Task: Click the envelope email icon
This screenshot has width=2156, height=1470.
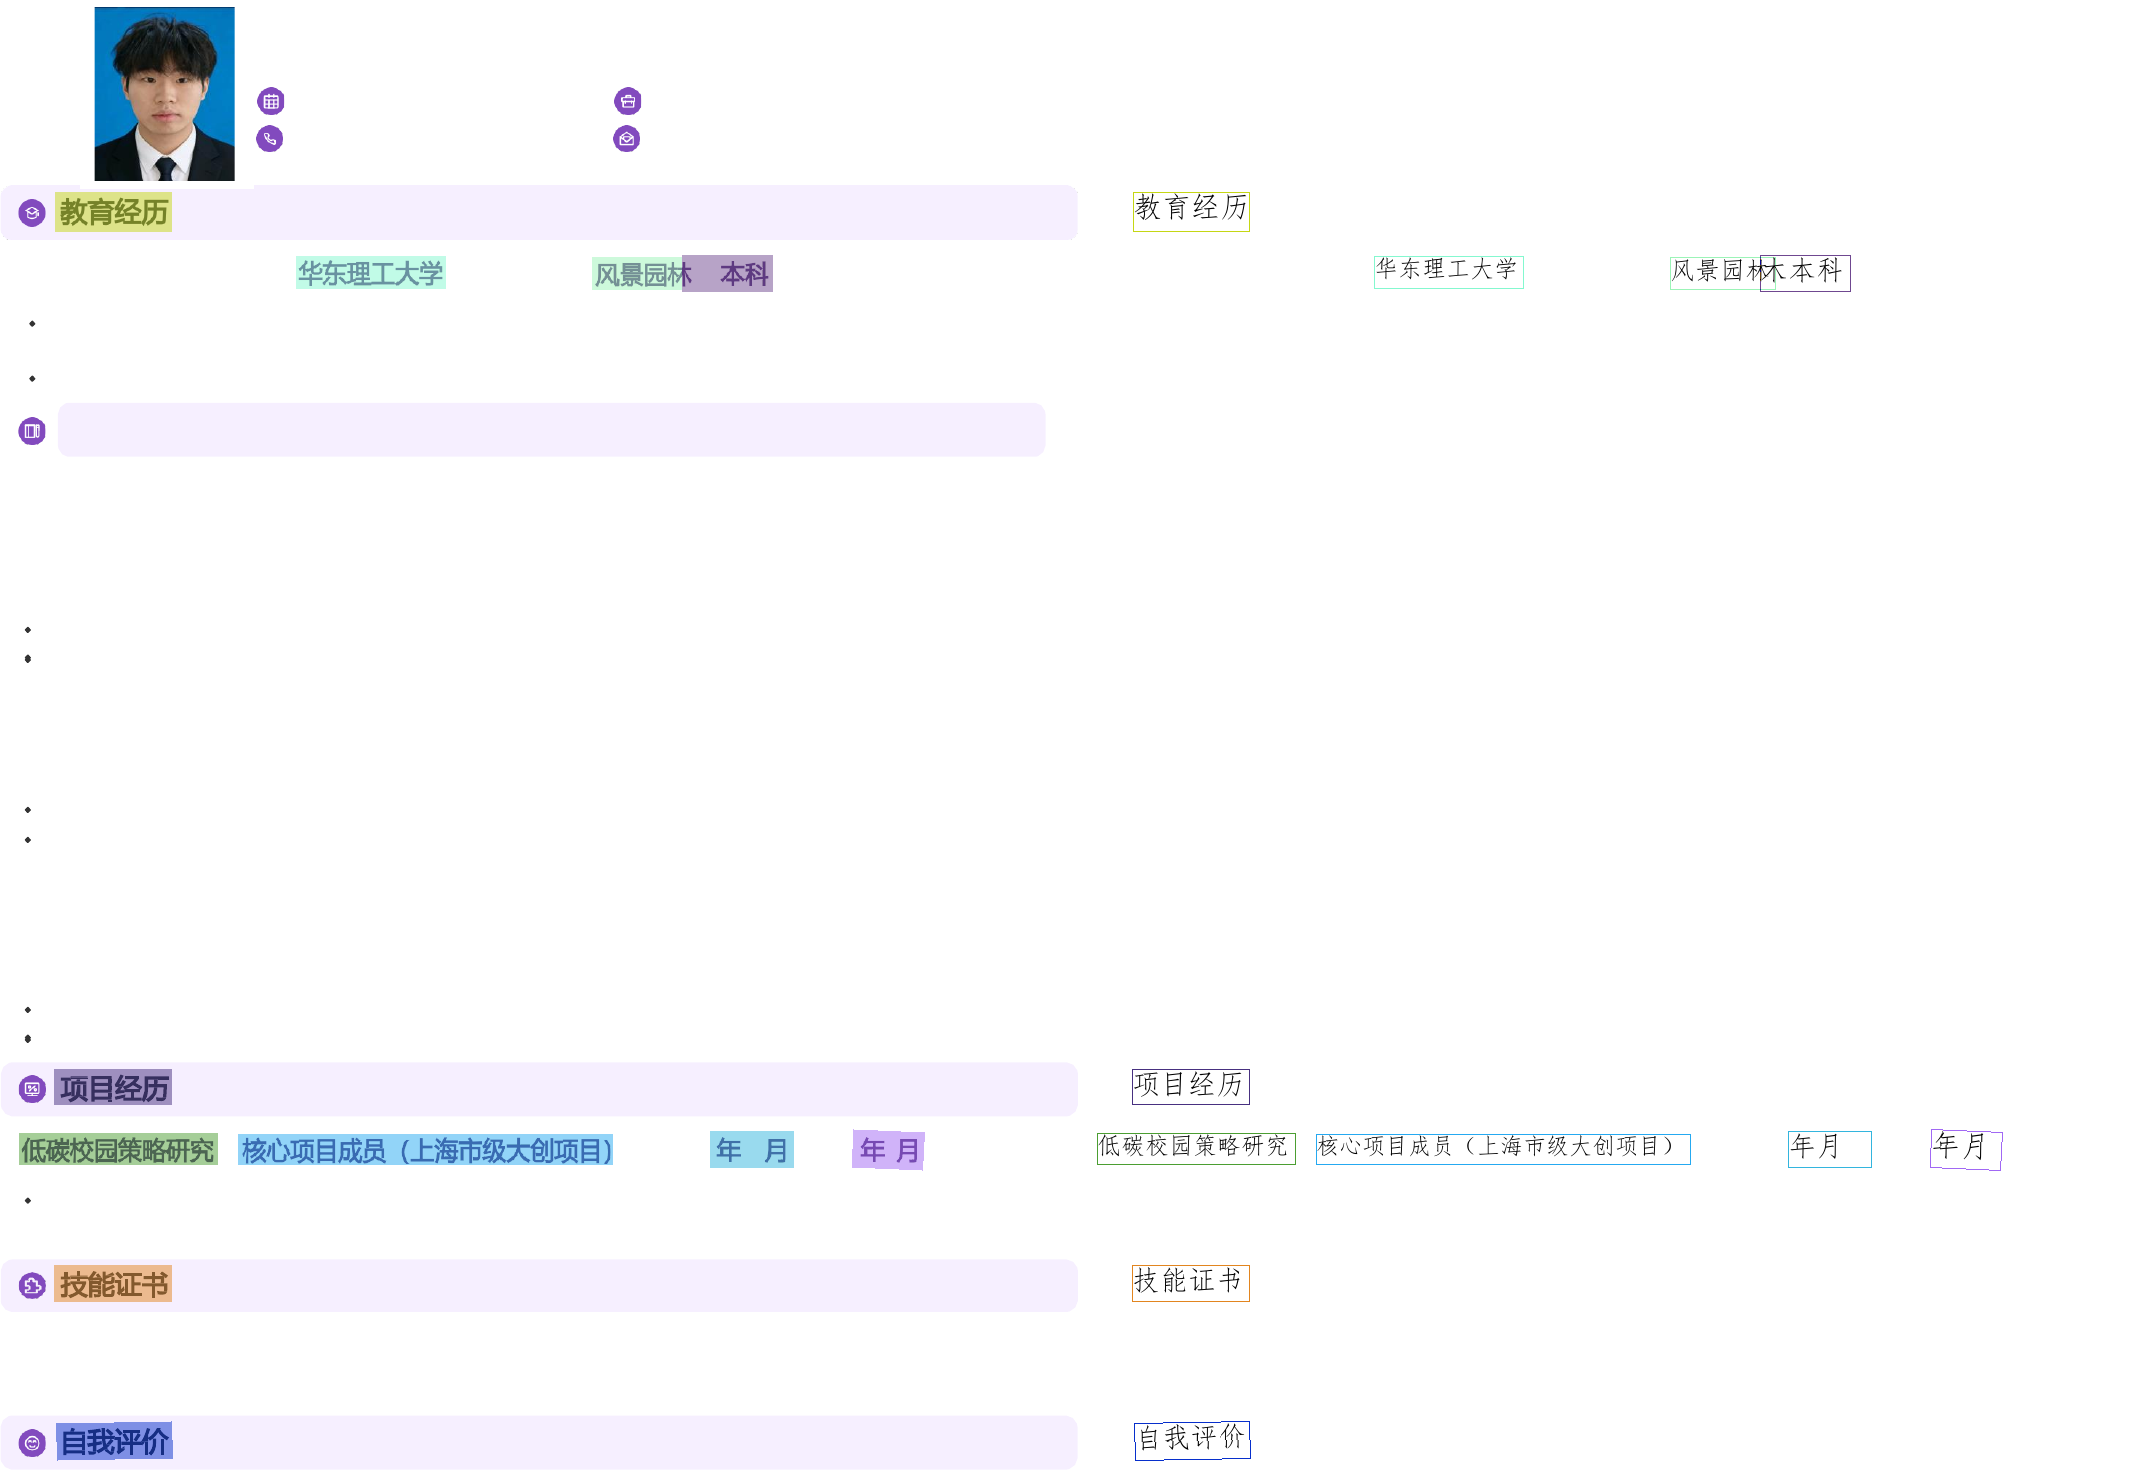Action: pos(627,139)
